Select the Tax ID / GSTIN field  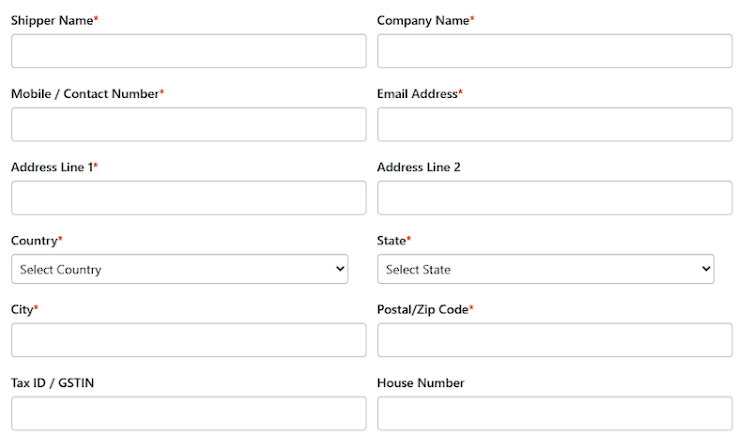point(188,413)
